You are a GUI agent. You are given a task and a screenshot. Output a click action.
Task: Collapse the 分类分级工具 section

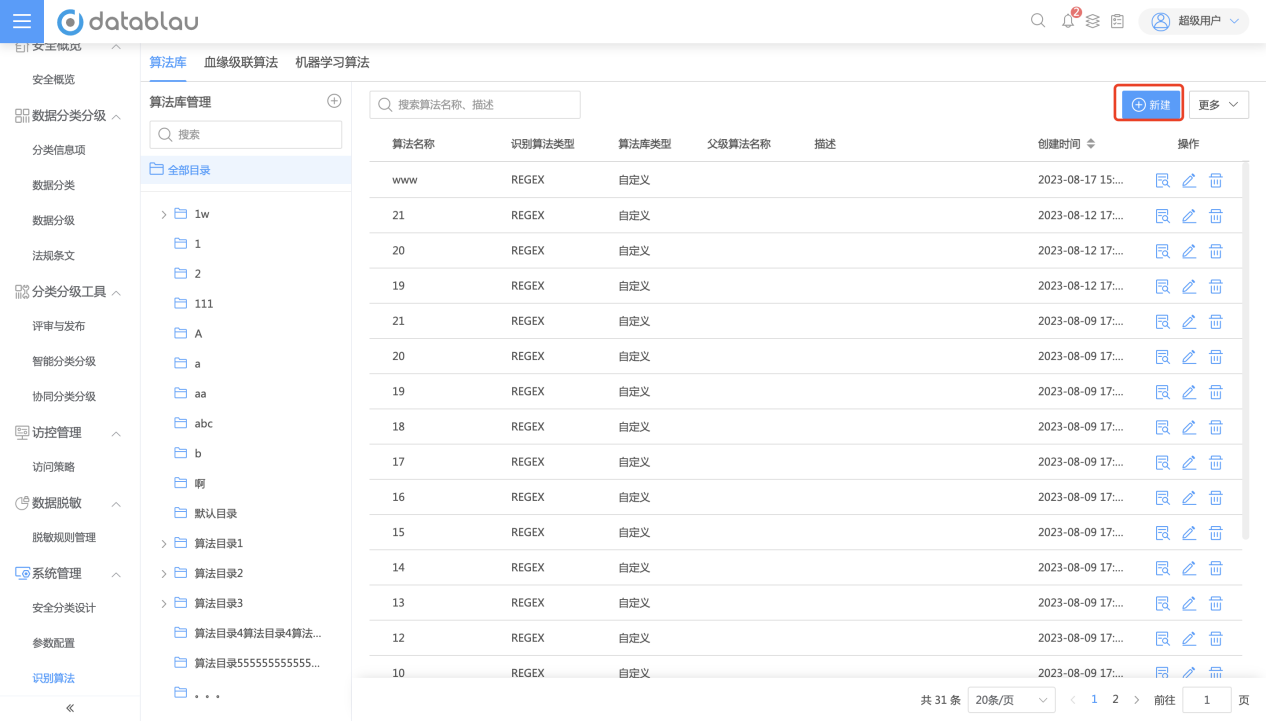coord(116,293)
